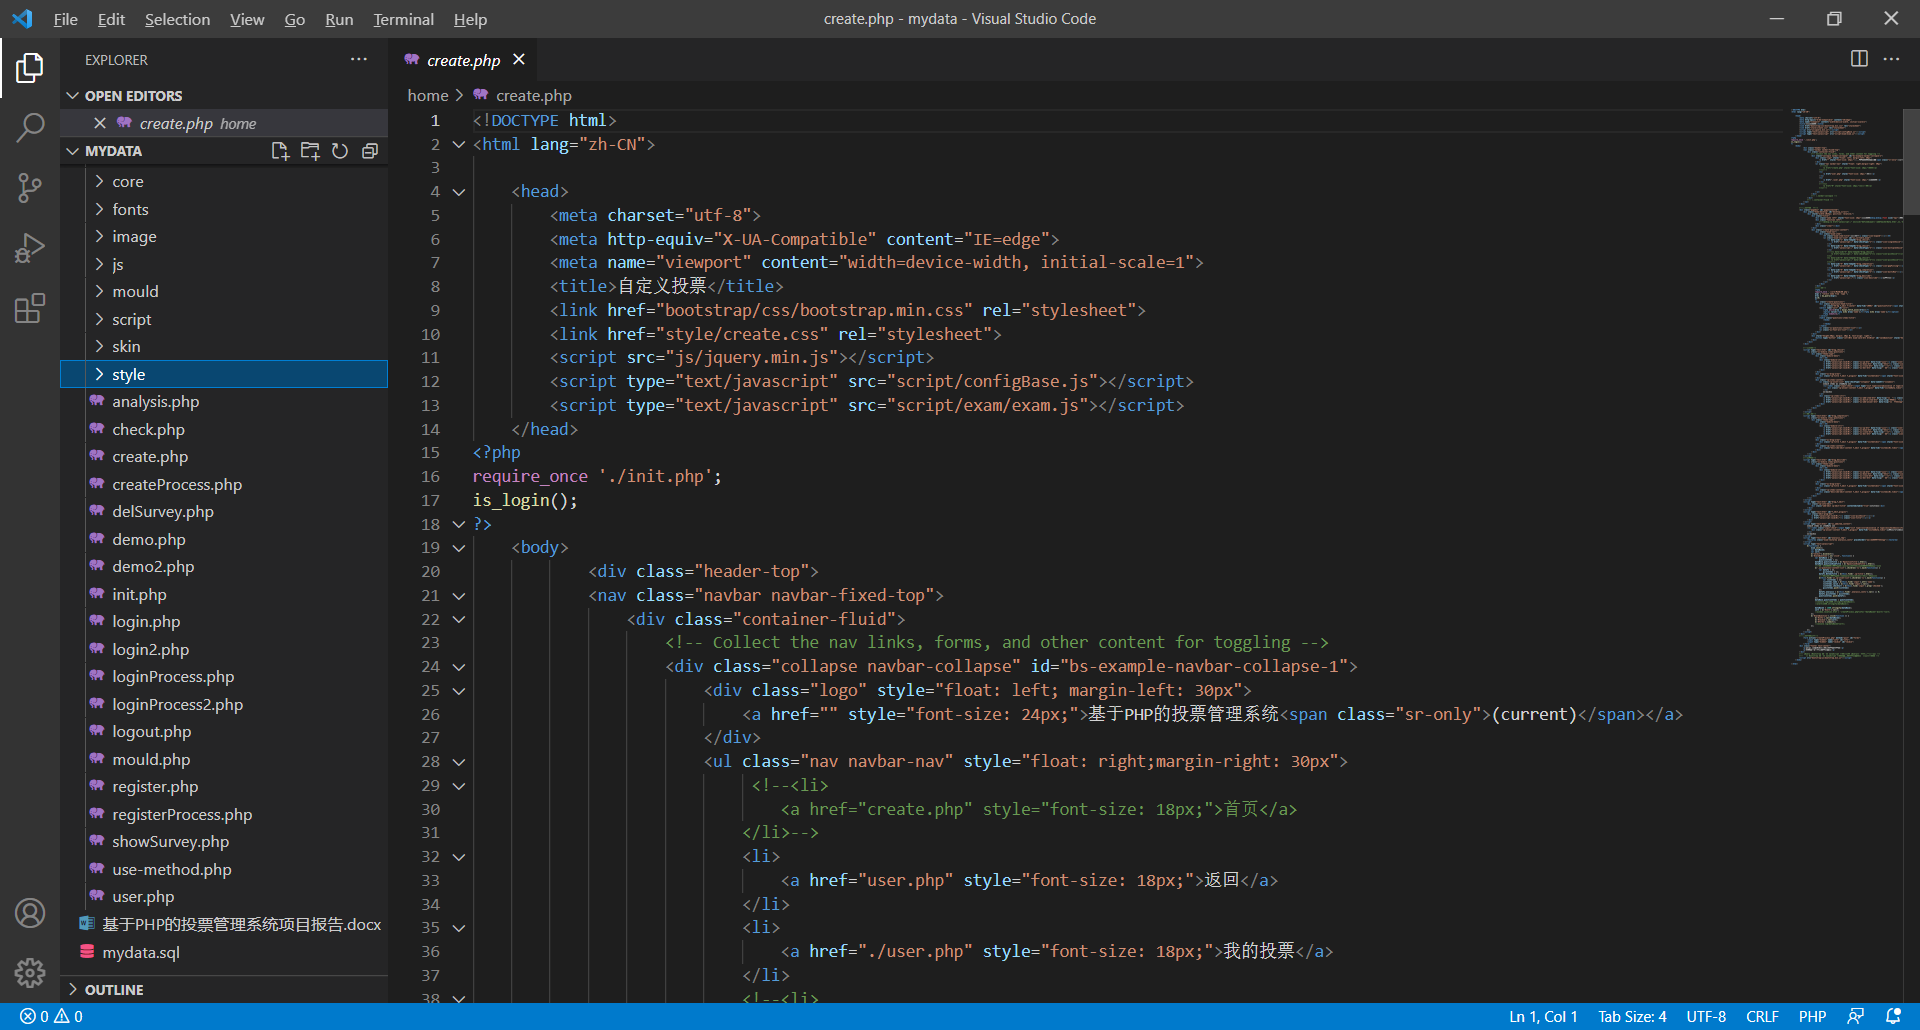Click New Folder icon in MYDATA header
Viewport: 1920px width, 1030px height.
310,151
